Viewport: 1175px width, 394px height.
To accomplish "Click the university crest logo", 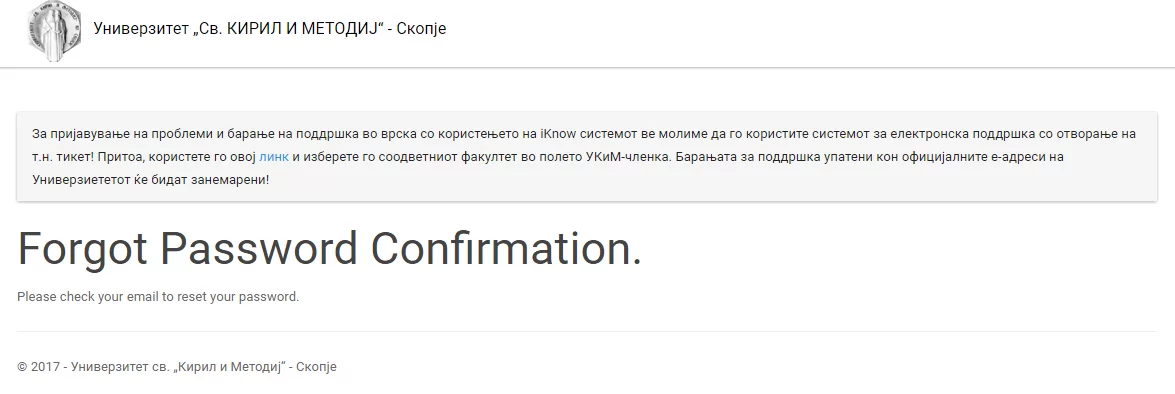I will click(54, 32).
